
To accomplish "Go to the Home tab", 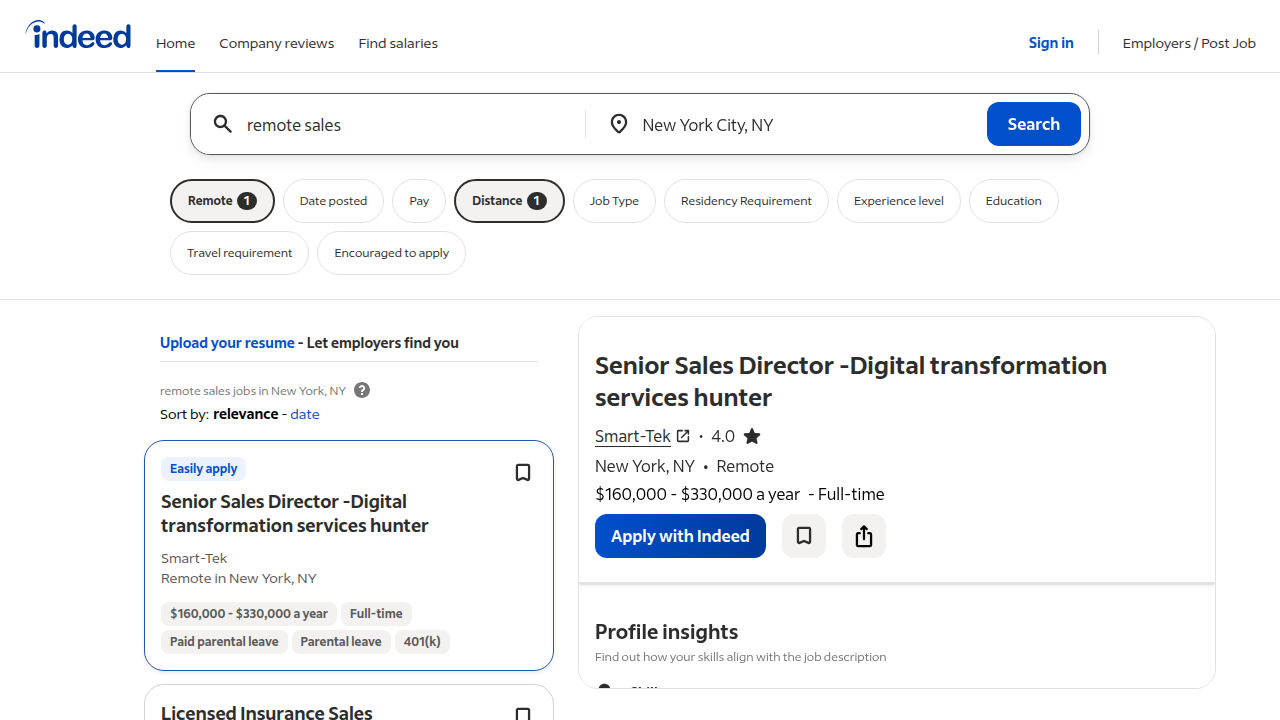I will (x=175, y=43).
